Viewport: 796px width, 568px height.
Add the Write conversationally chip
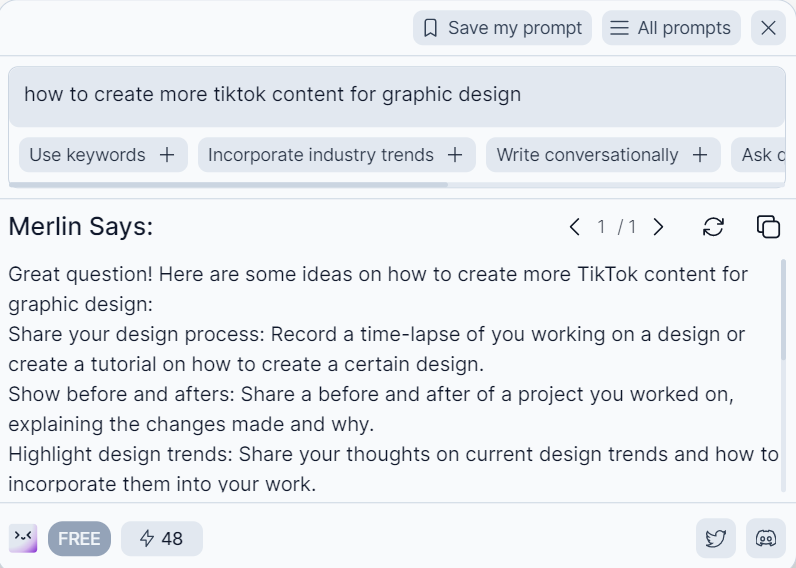click(x=602, y=155)
